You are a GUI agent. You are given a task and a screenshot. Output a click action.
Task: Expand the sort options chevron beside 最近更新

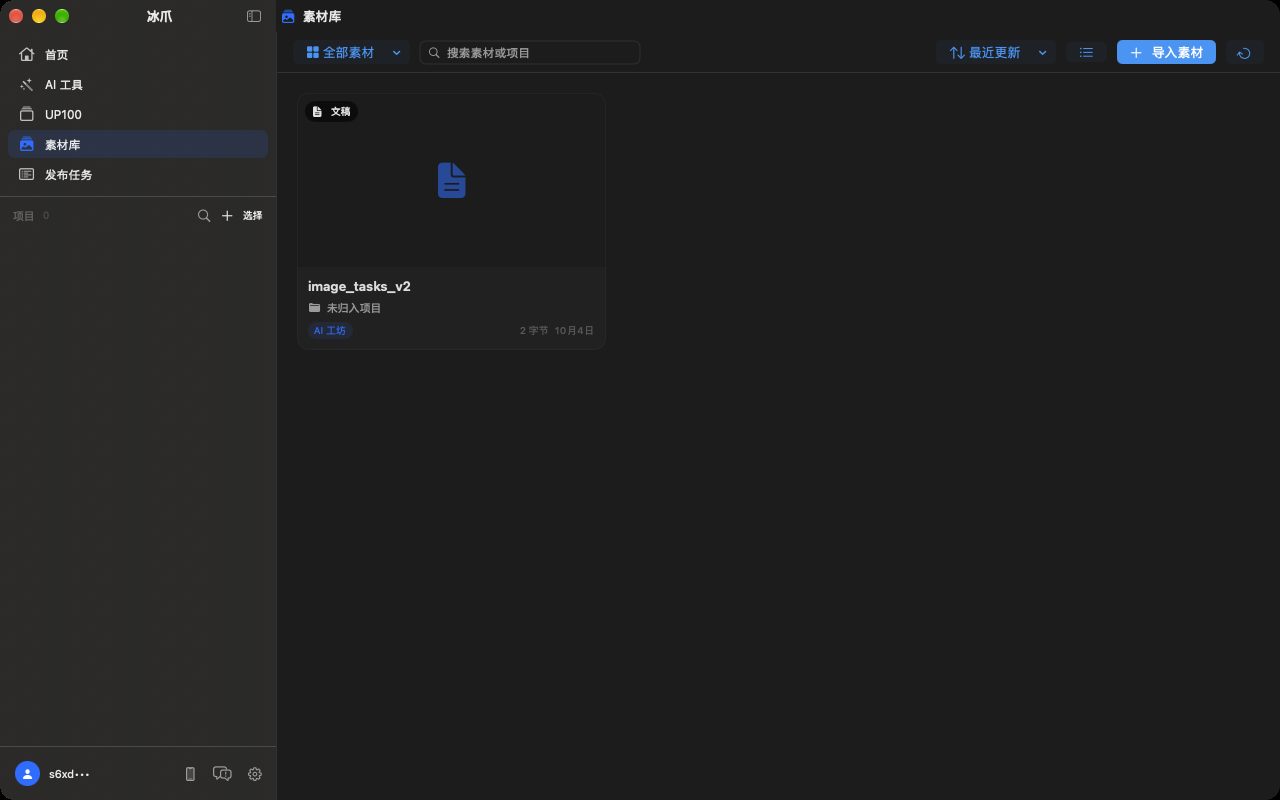coord(1043,53)
